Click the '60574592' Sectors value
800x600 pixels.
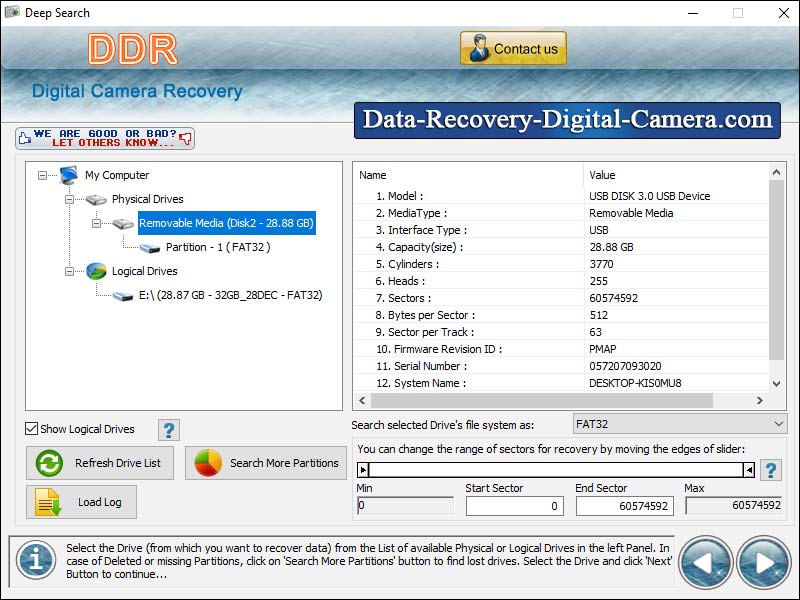click(613, 298)
